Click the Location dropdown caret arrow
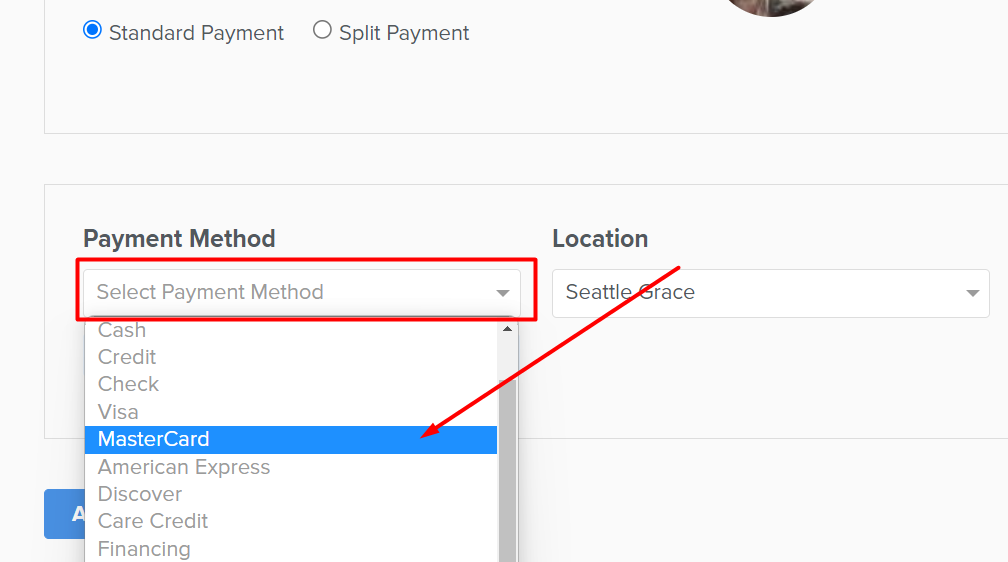The width and height of the screenshot is (1008, 562). coord(973,293)
